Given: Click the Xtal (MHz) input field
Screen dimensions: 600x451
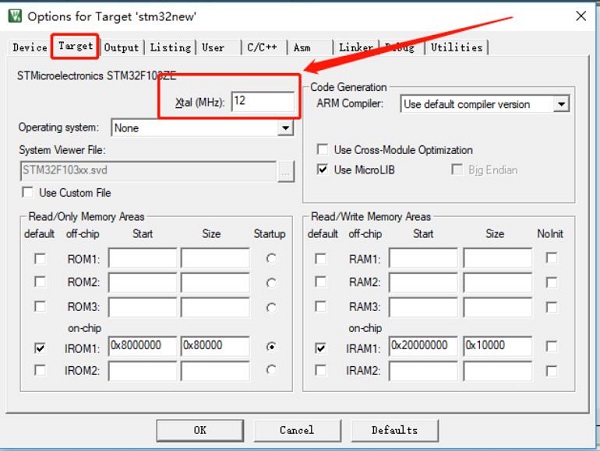Looking at the screenshot, I should (x=263, y=101).
